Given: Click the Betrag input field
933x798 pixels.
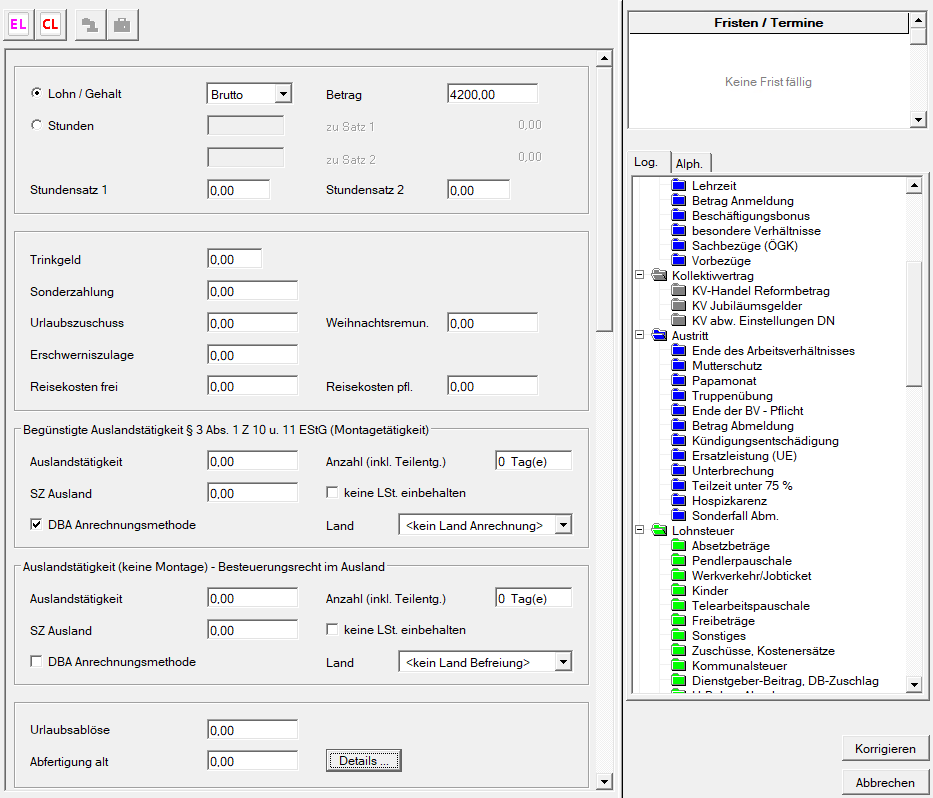Looking at the screenshot, I should tap(492, 94).
